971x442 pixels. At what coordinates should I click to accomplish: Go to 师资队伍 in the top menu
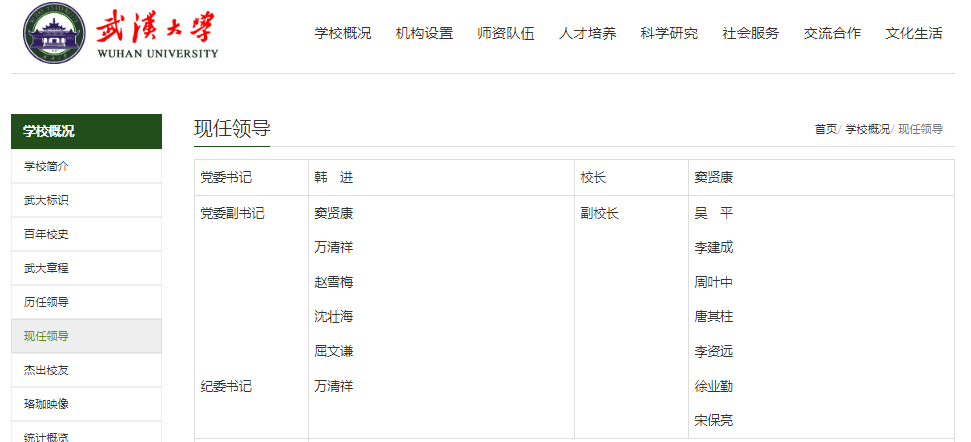[x=506, y=33]
